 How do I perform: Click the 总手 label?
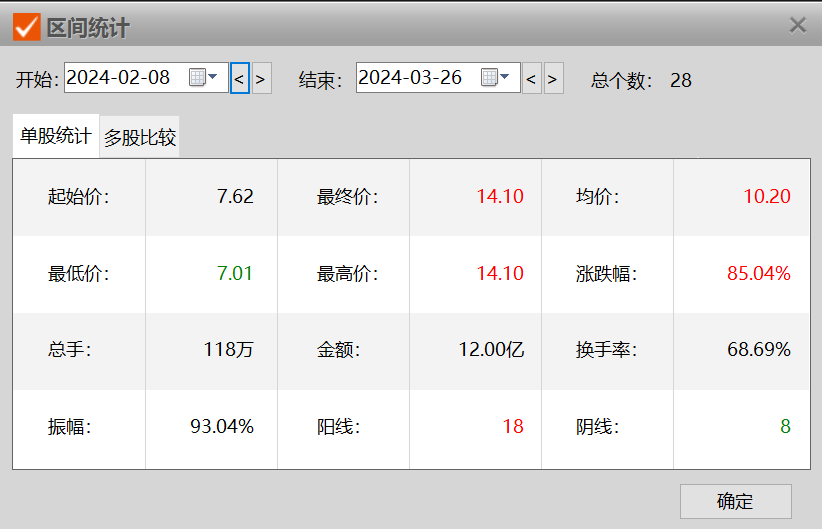point(70,350)
